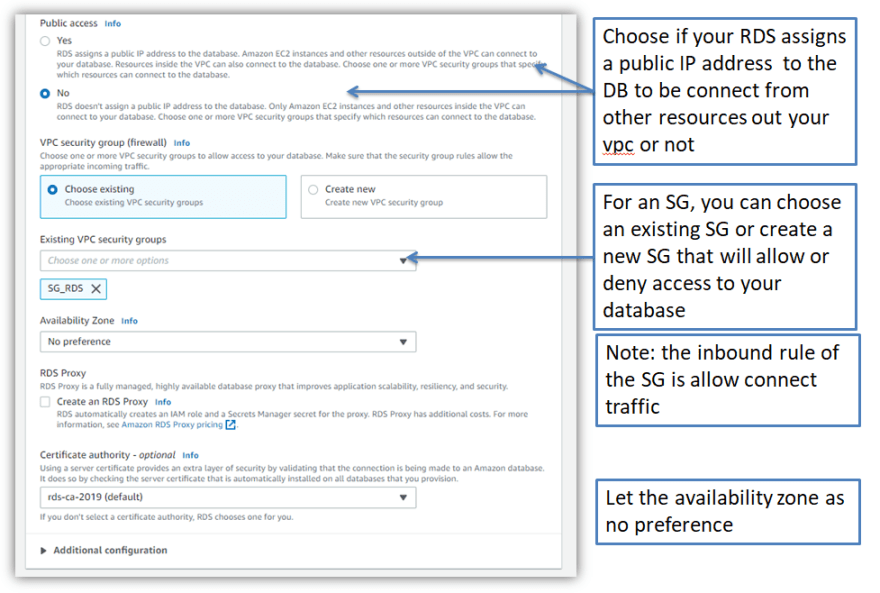Click the Public access heading text
880x593 pixels.
[x=68, y=23]
